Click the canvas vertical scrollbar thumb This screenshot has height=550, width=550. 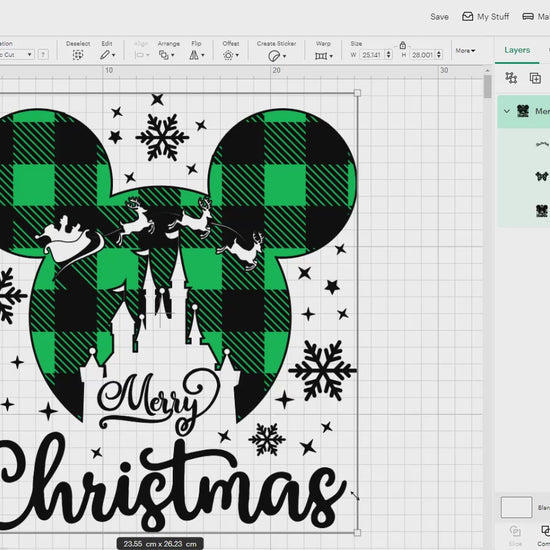tap(487, 87)
